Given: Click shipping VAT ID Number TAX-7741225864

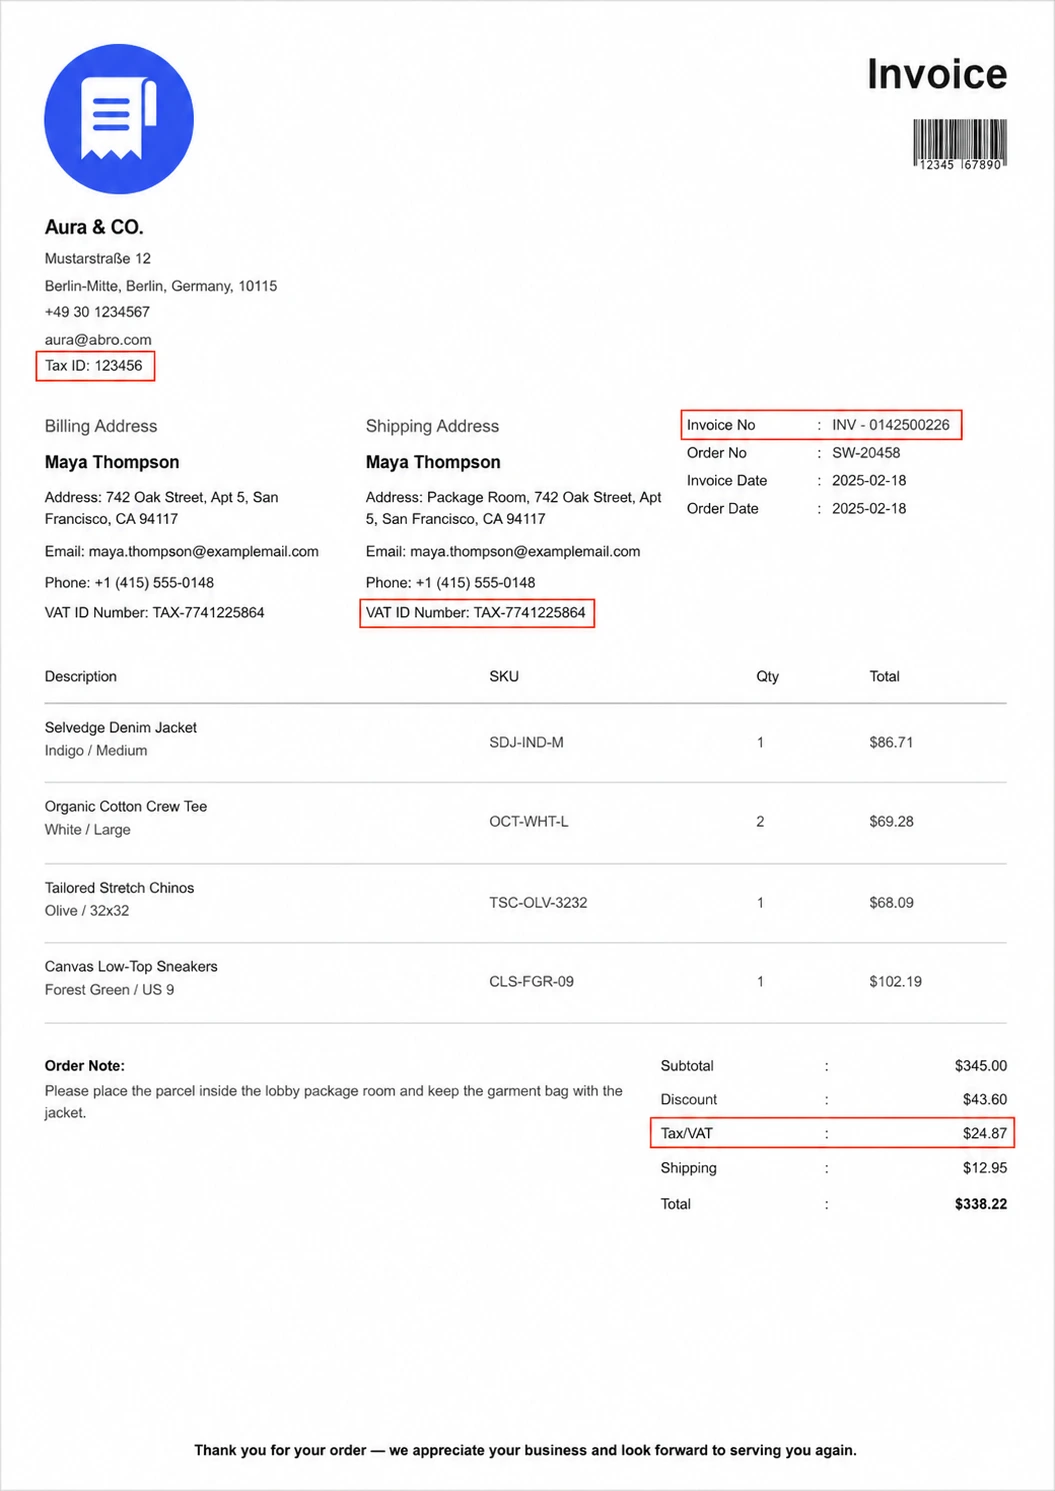Looking at the screenshot, I should 476,613.
